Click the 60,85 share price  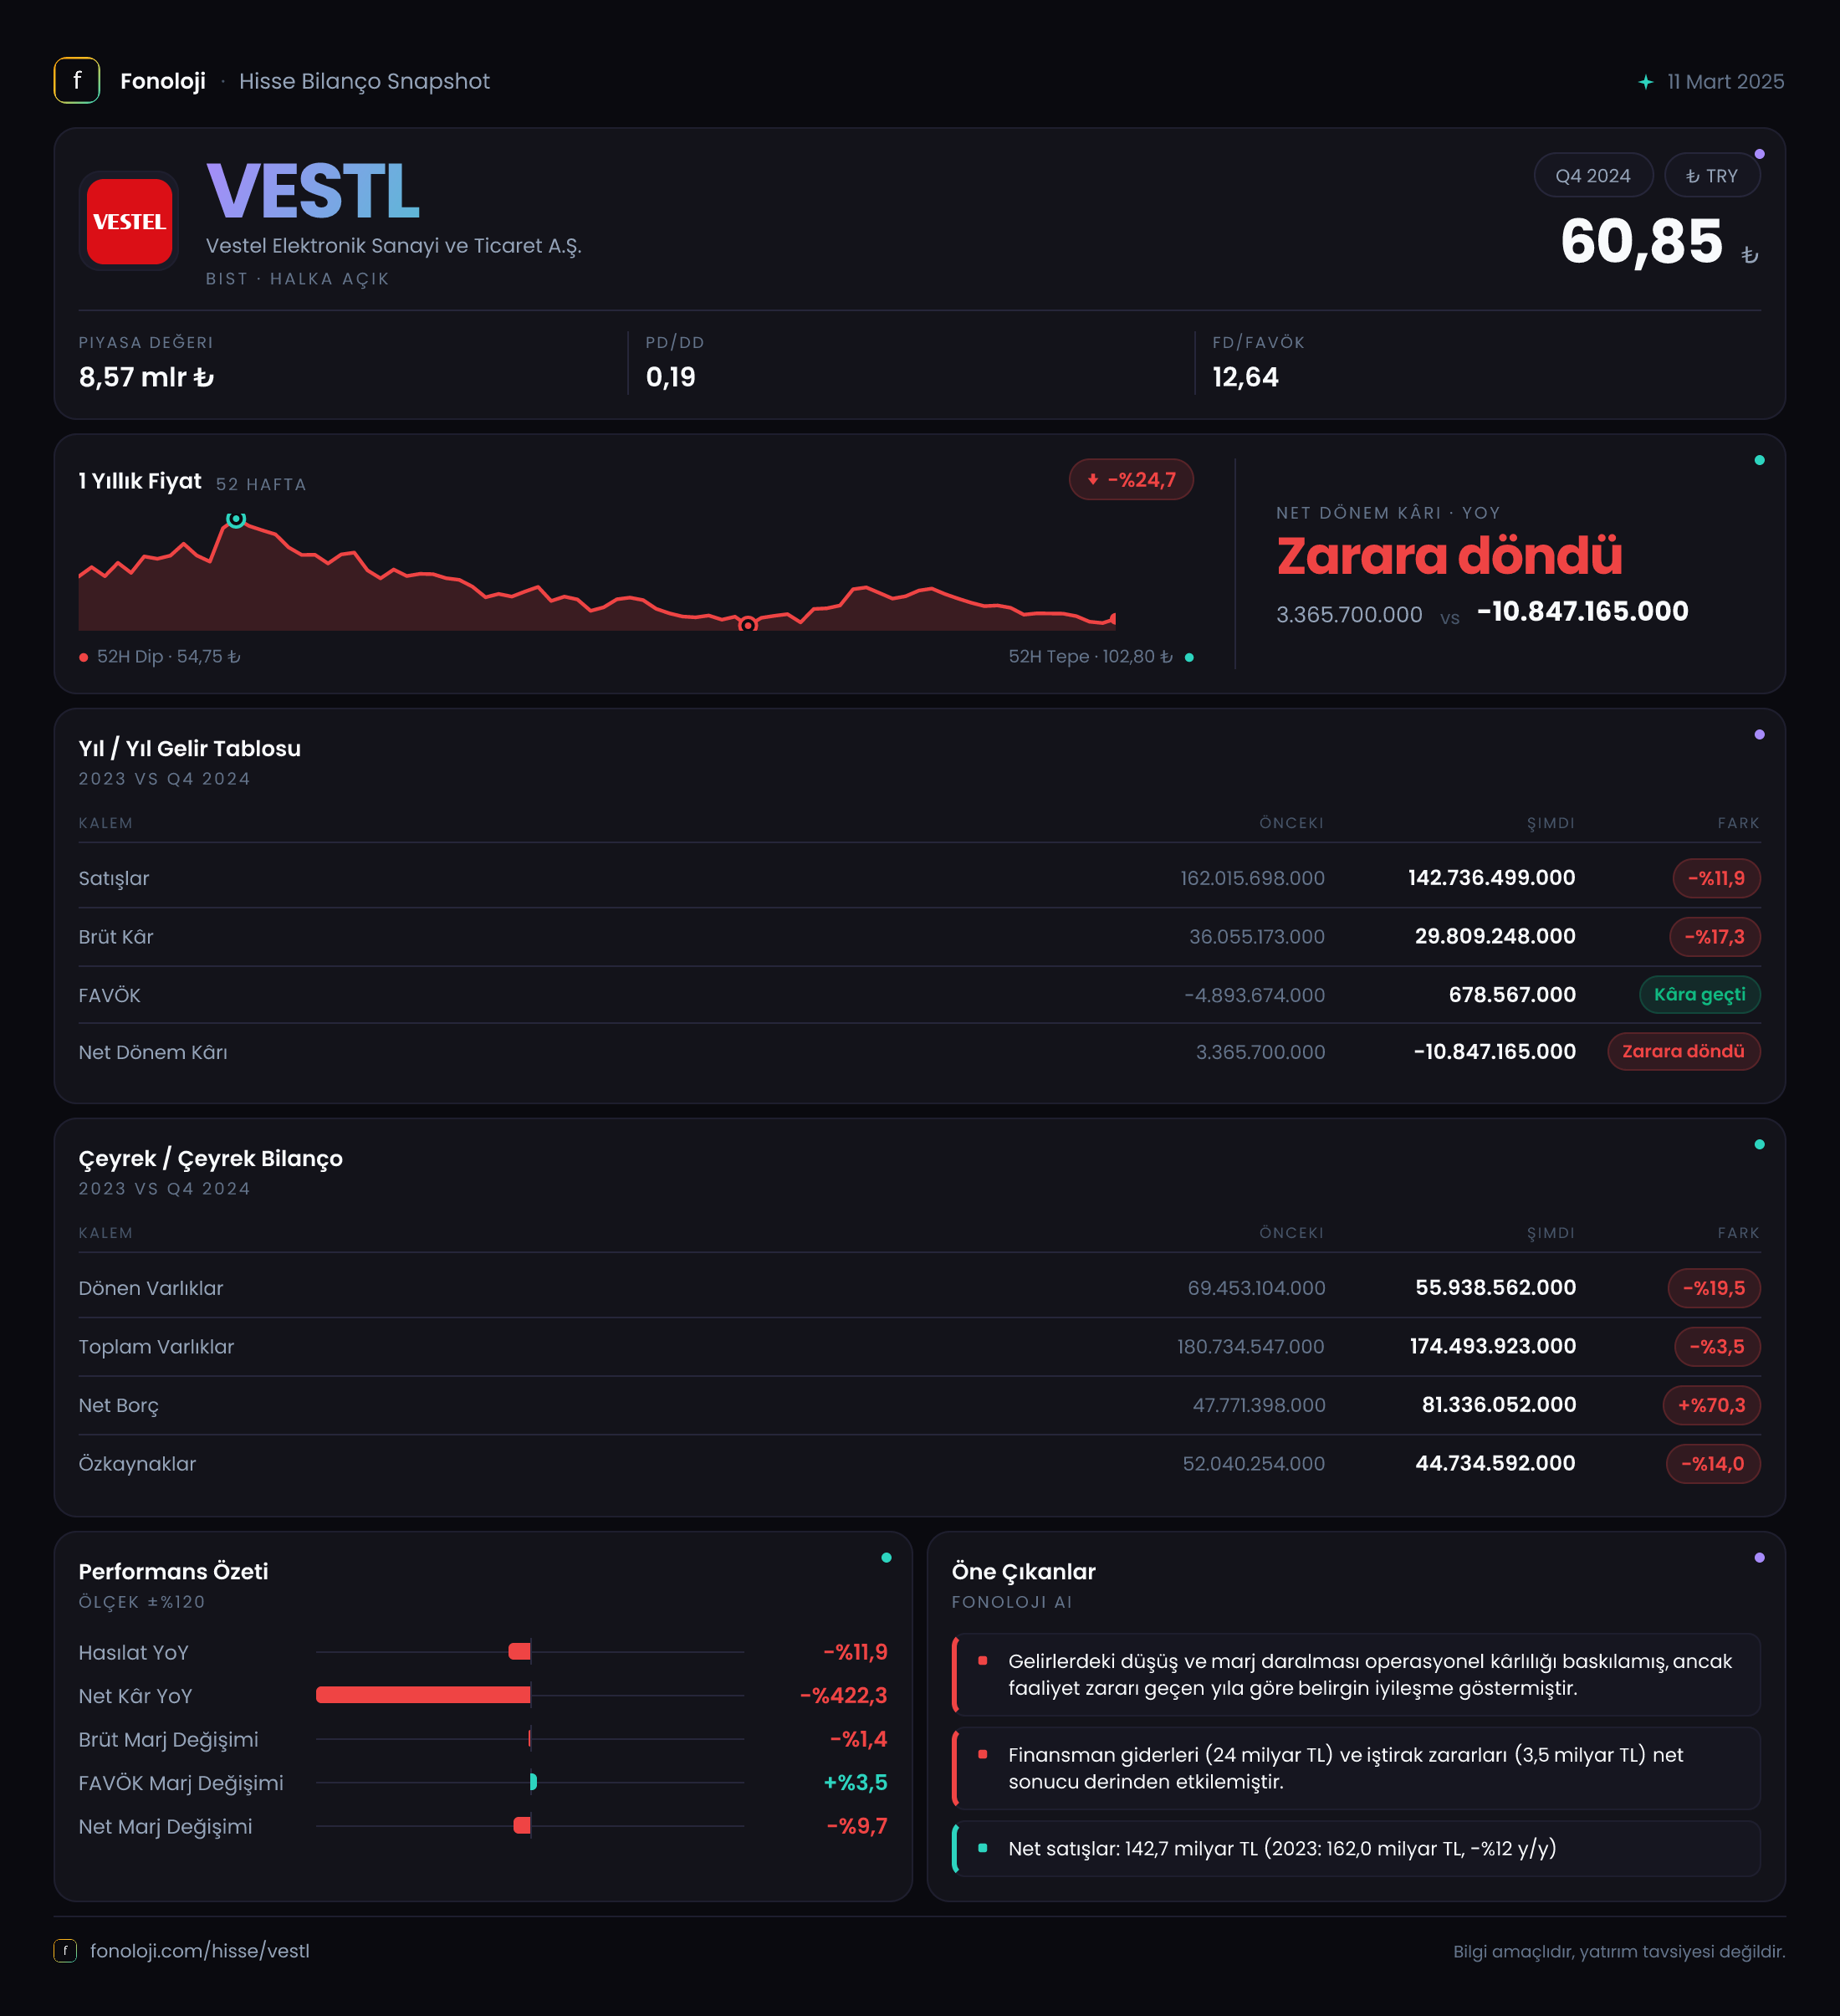(x=1641, y=242)
